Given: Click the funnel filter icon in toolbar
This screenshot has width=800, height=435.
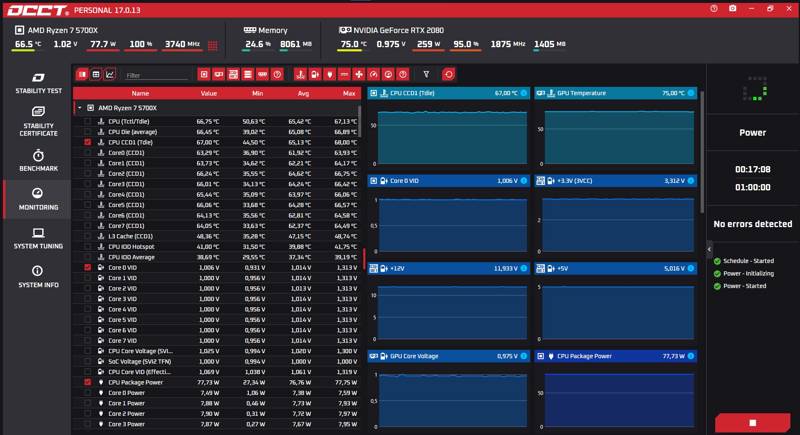Looking at the screenshot, I should 426,74.
